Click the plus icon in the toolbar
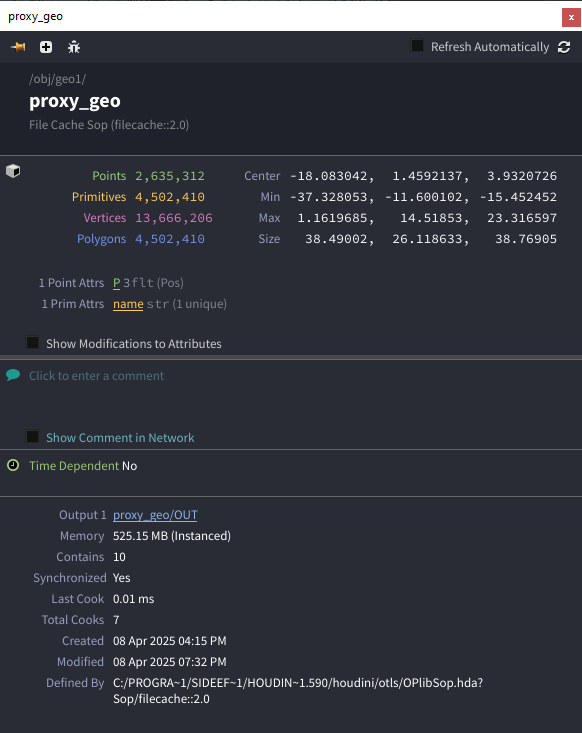 [x=46, y=47]
